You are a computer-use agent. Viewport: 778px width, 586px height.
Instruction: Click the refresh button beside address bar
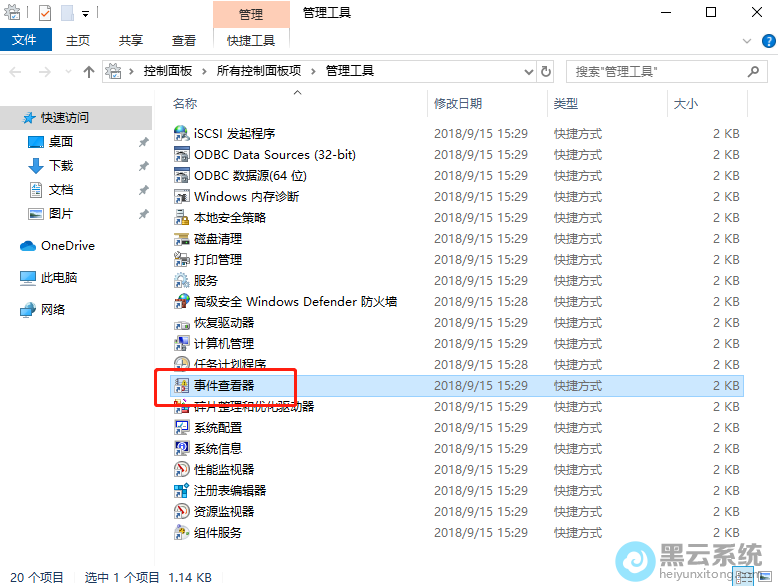pyautogui.click(x=546, y=72)
